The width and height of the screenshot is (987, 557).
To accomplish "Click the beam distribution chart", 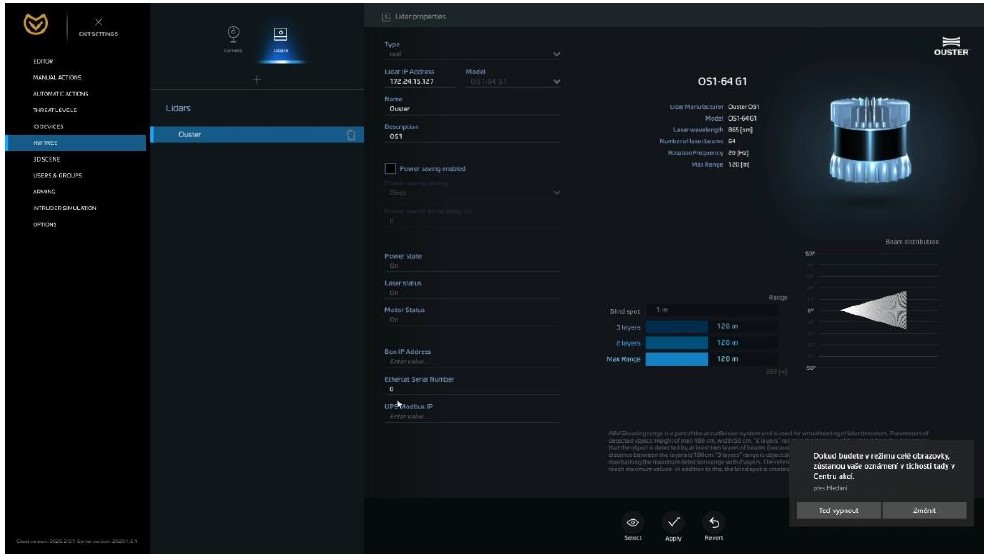I will click(872, 310).
